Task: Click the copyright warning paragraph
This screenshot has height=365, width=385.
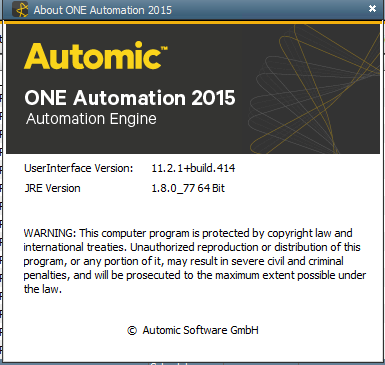Action: pos(195,261)
